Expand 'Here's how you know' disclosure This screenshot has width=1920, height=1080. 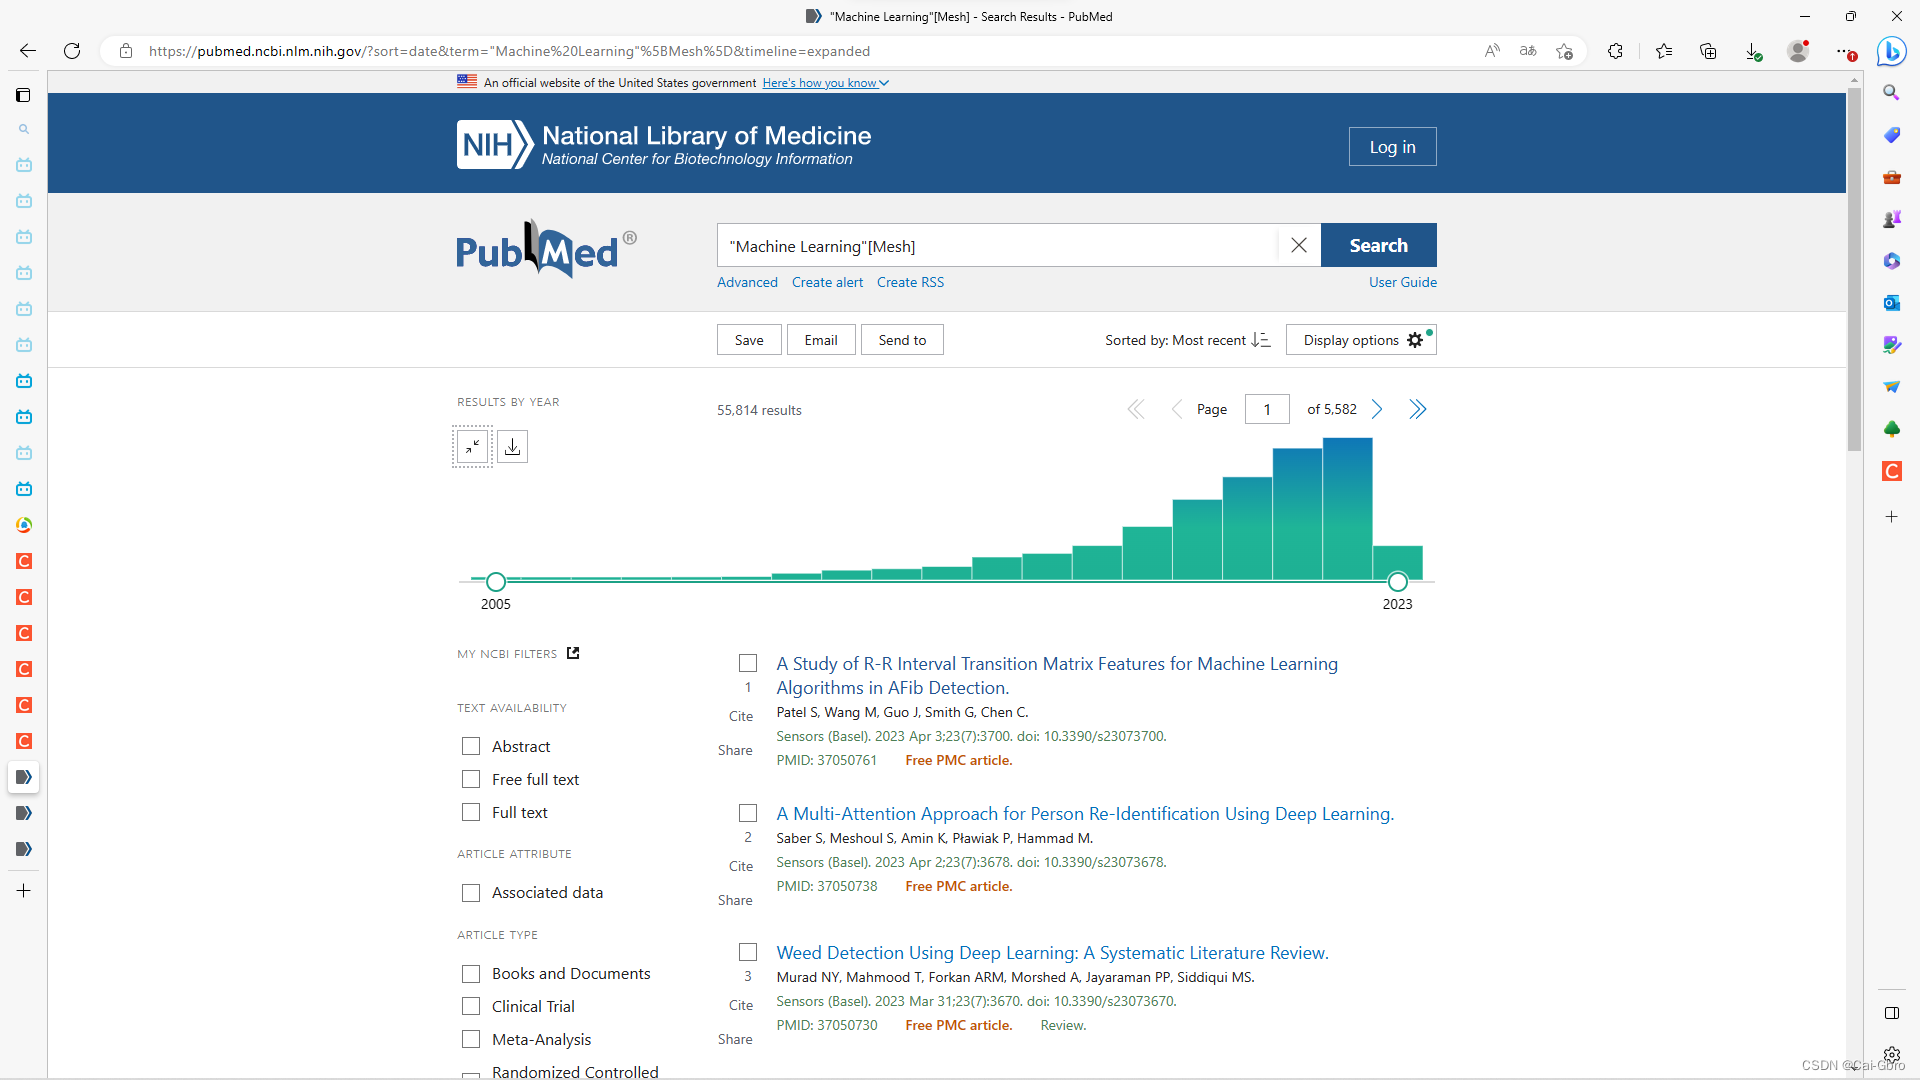pos(825,83)
